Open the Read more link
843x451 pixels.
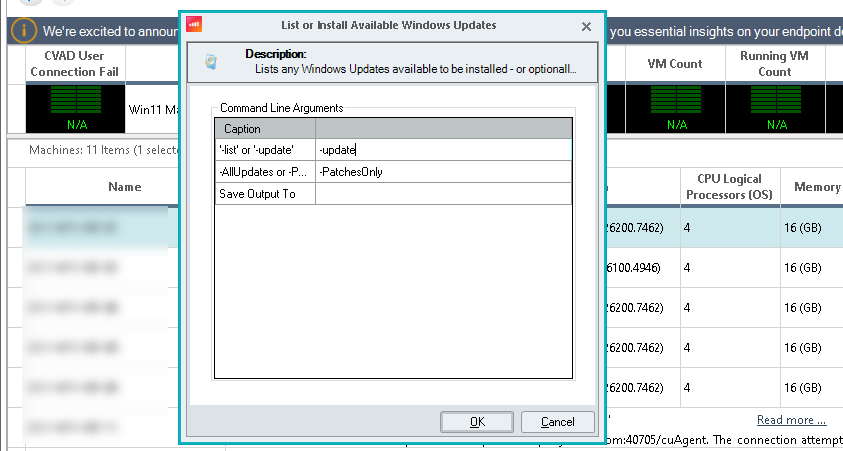791,420
